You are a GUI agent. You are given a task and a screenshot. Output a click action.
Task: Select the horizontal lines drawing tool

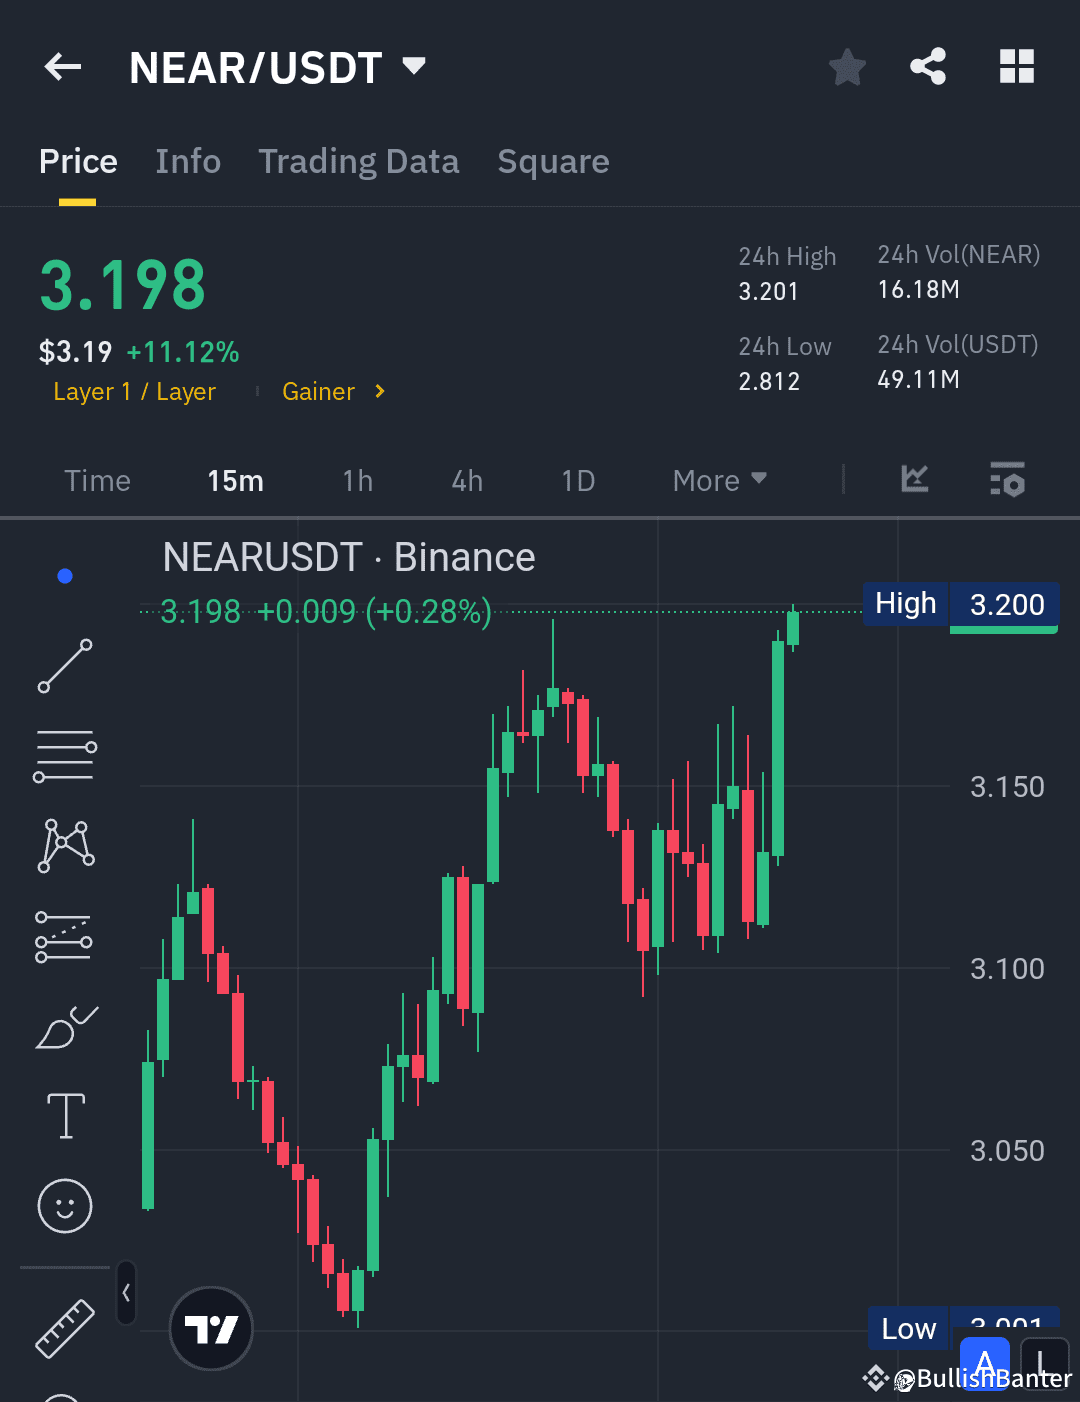point(64,753)
